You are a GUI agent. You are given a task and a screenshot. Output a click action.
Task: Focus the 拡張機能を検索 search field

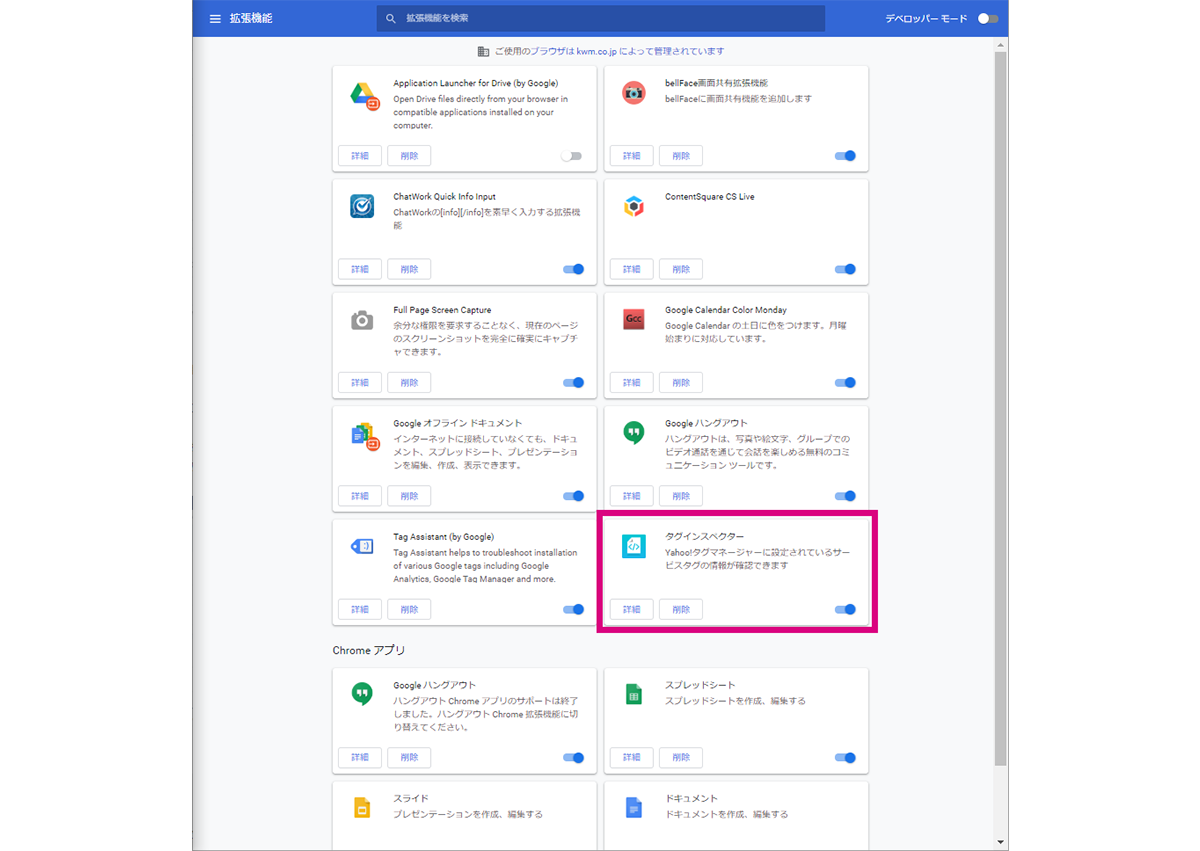(601, 19)
